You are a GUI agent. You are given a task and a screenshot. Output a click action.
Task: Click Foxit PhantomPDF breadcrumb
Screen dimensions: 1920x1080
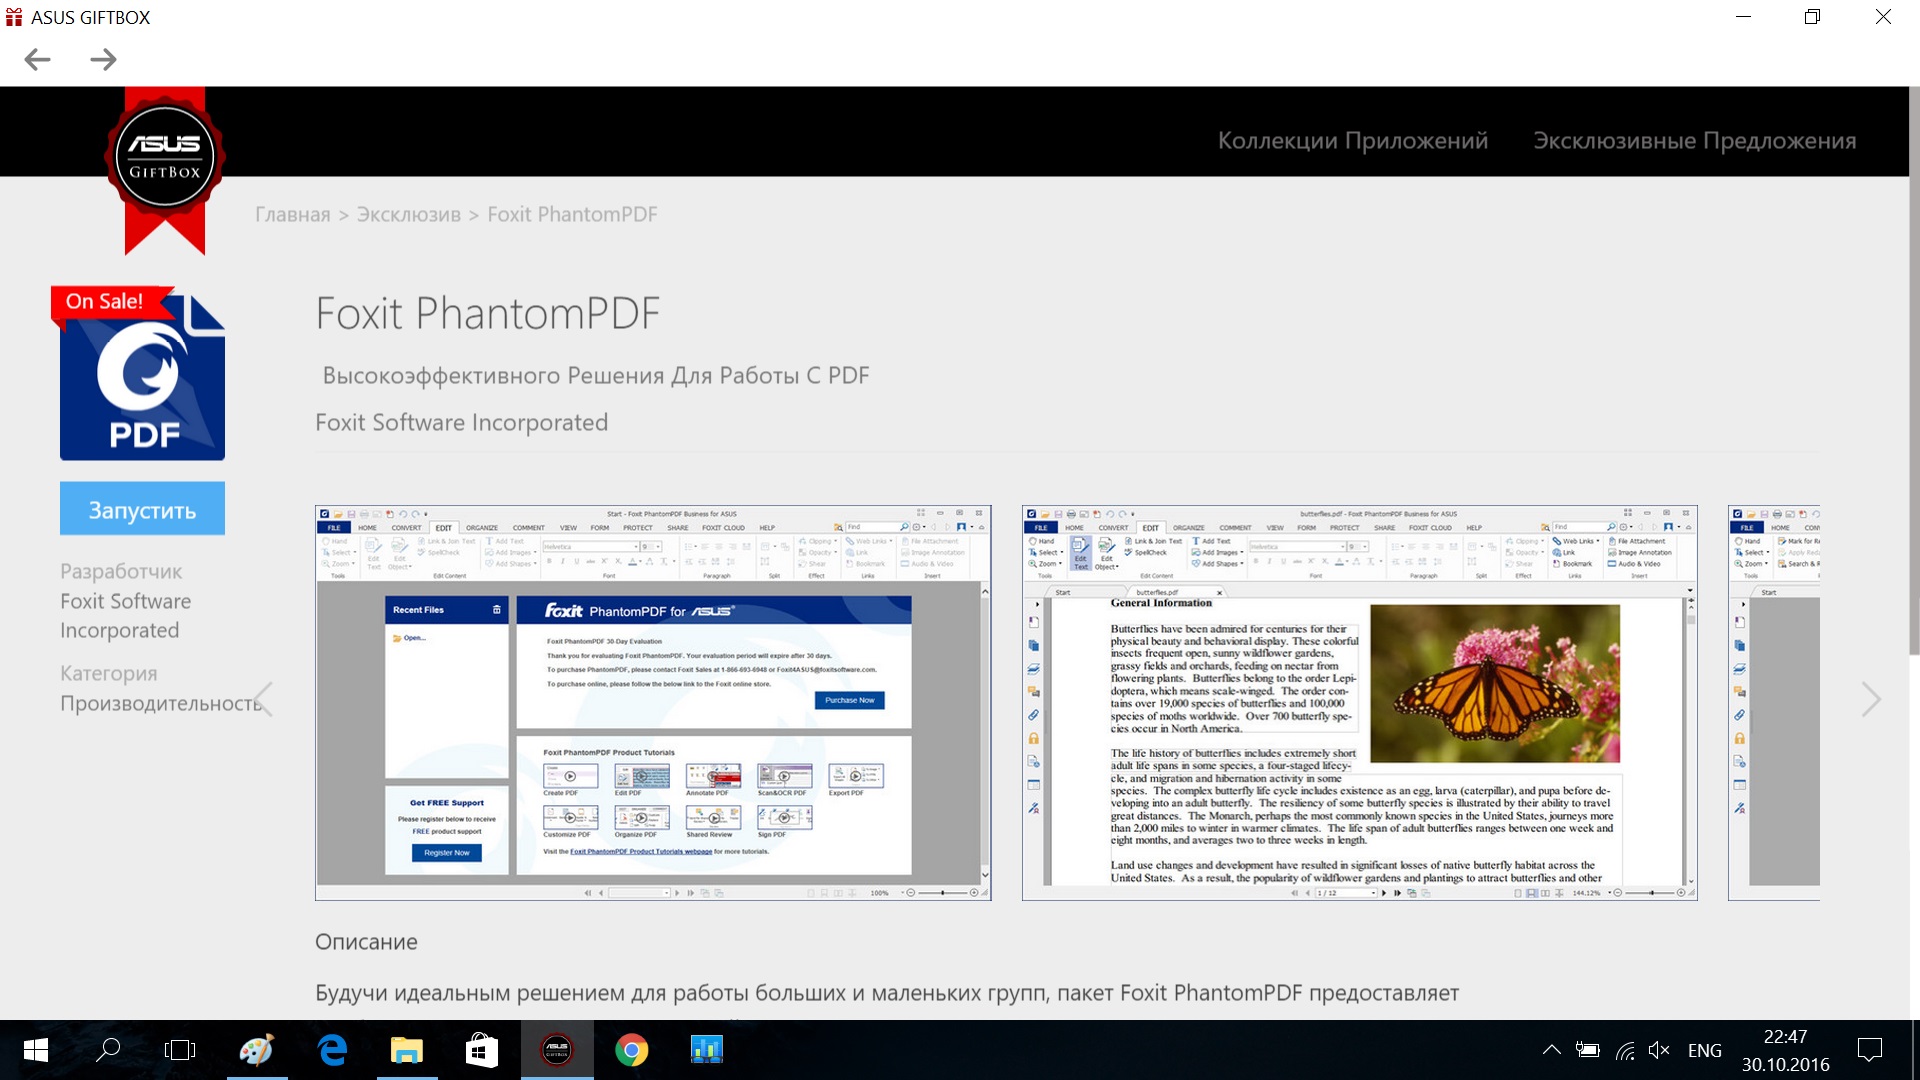(572, 215)
